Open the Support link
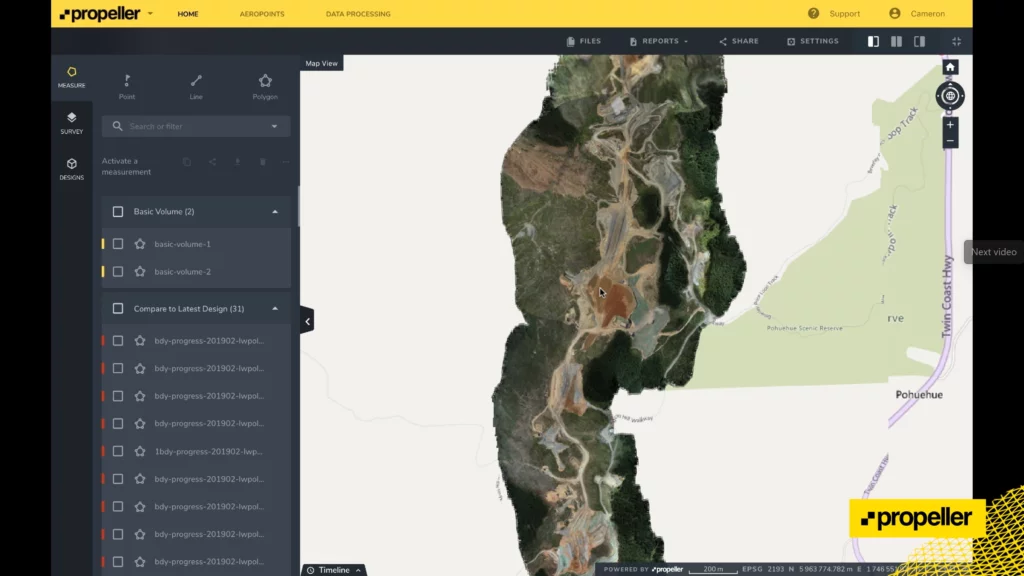 click(x=834, y=14)
